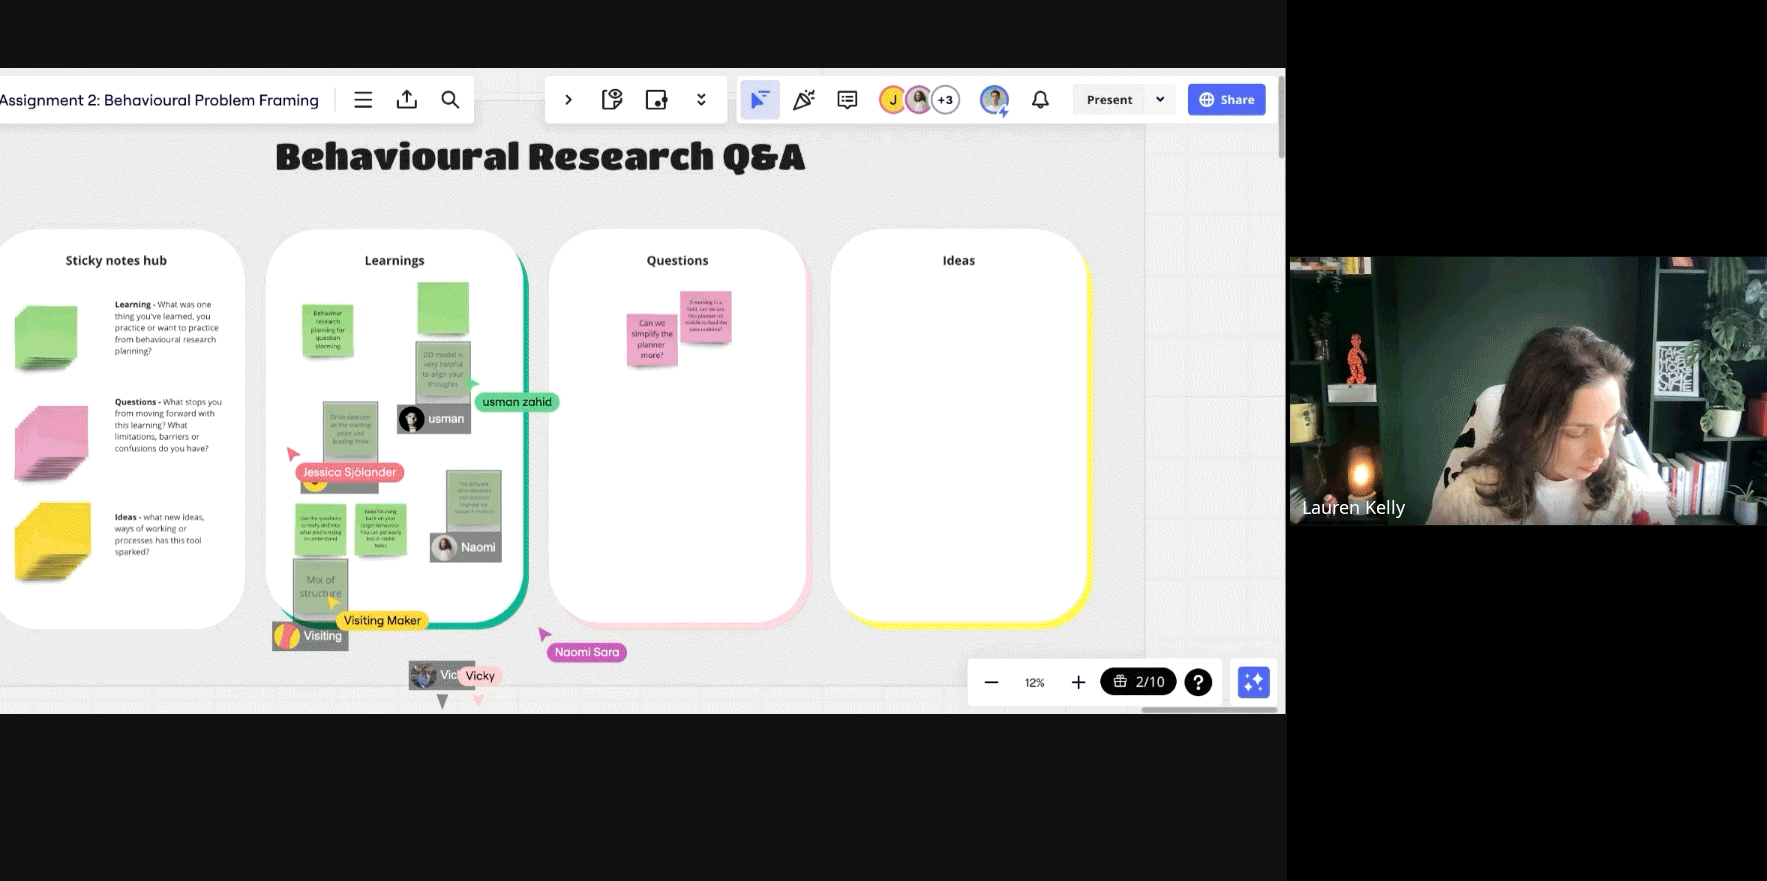Screen dimensions: 1767x881
Task: Click the export board upload icon
Action: [407, 100]
